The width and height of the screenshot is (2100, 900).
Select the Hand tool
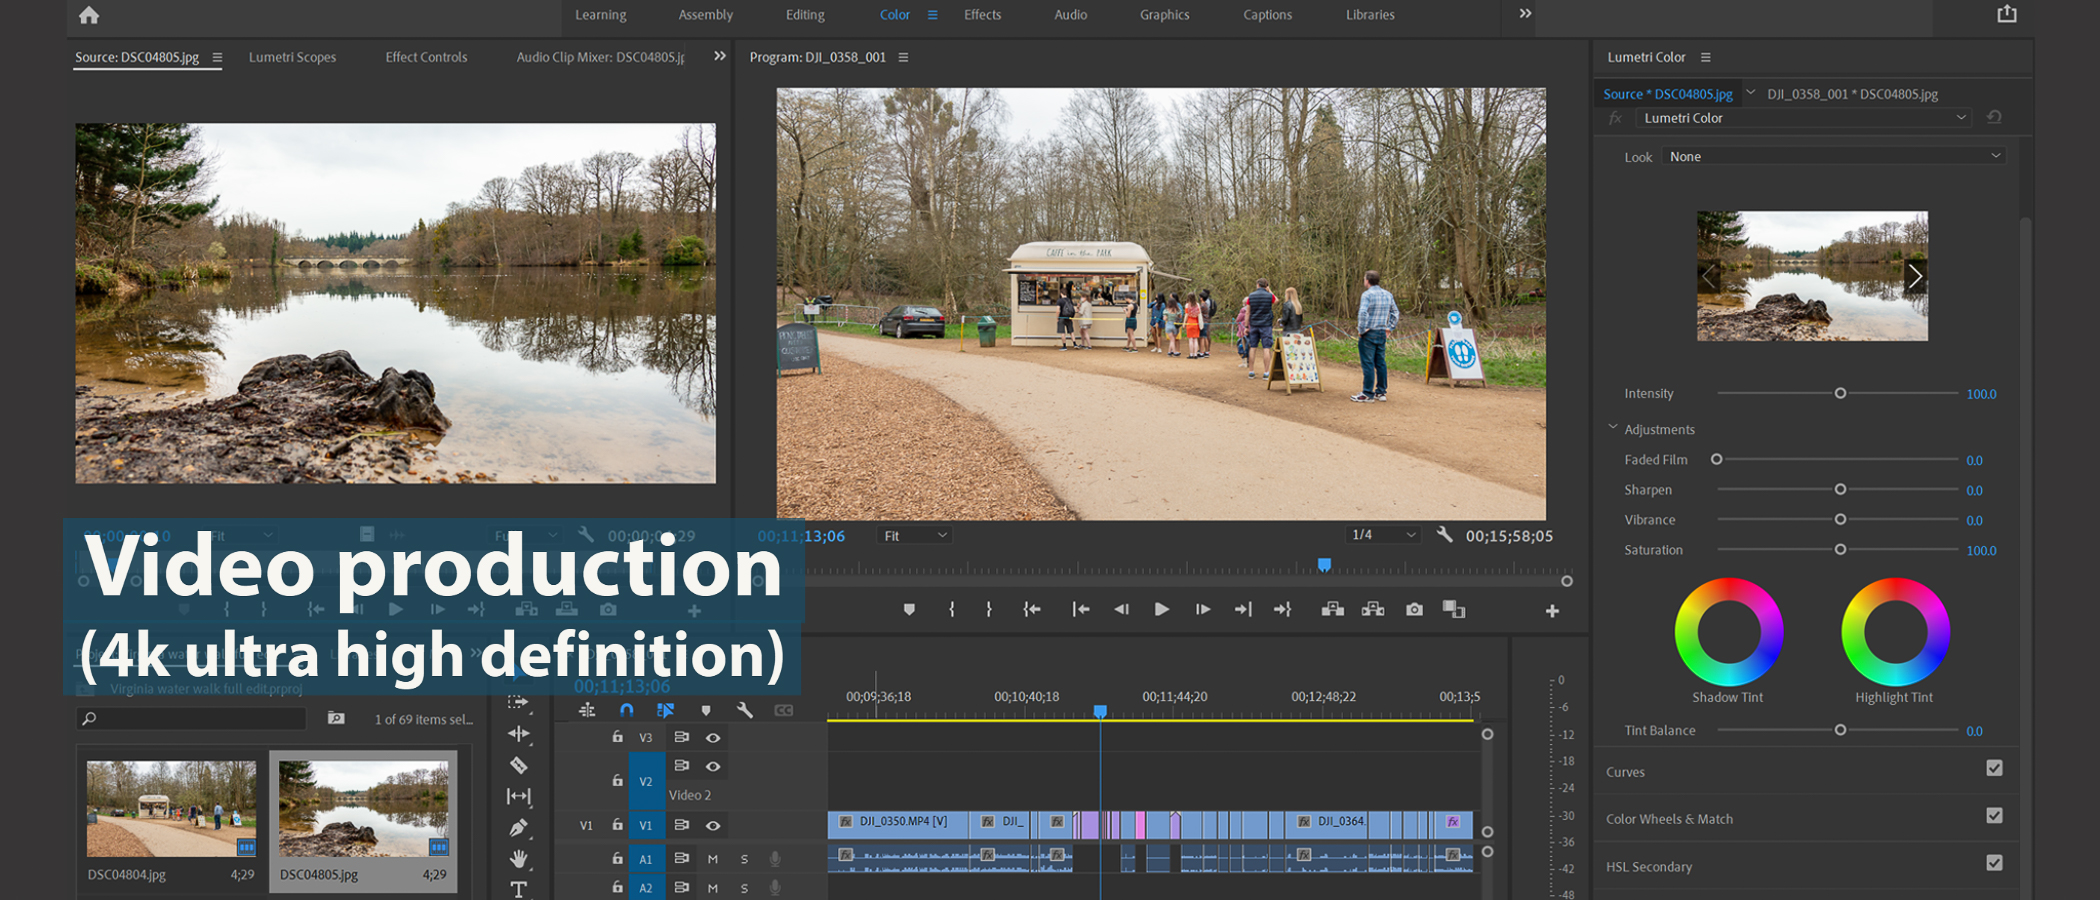coord(518,858)
